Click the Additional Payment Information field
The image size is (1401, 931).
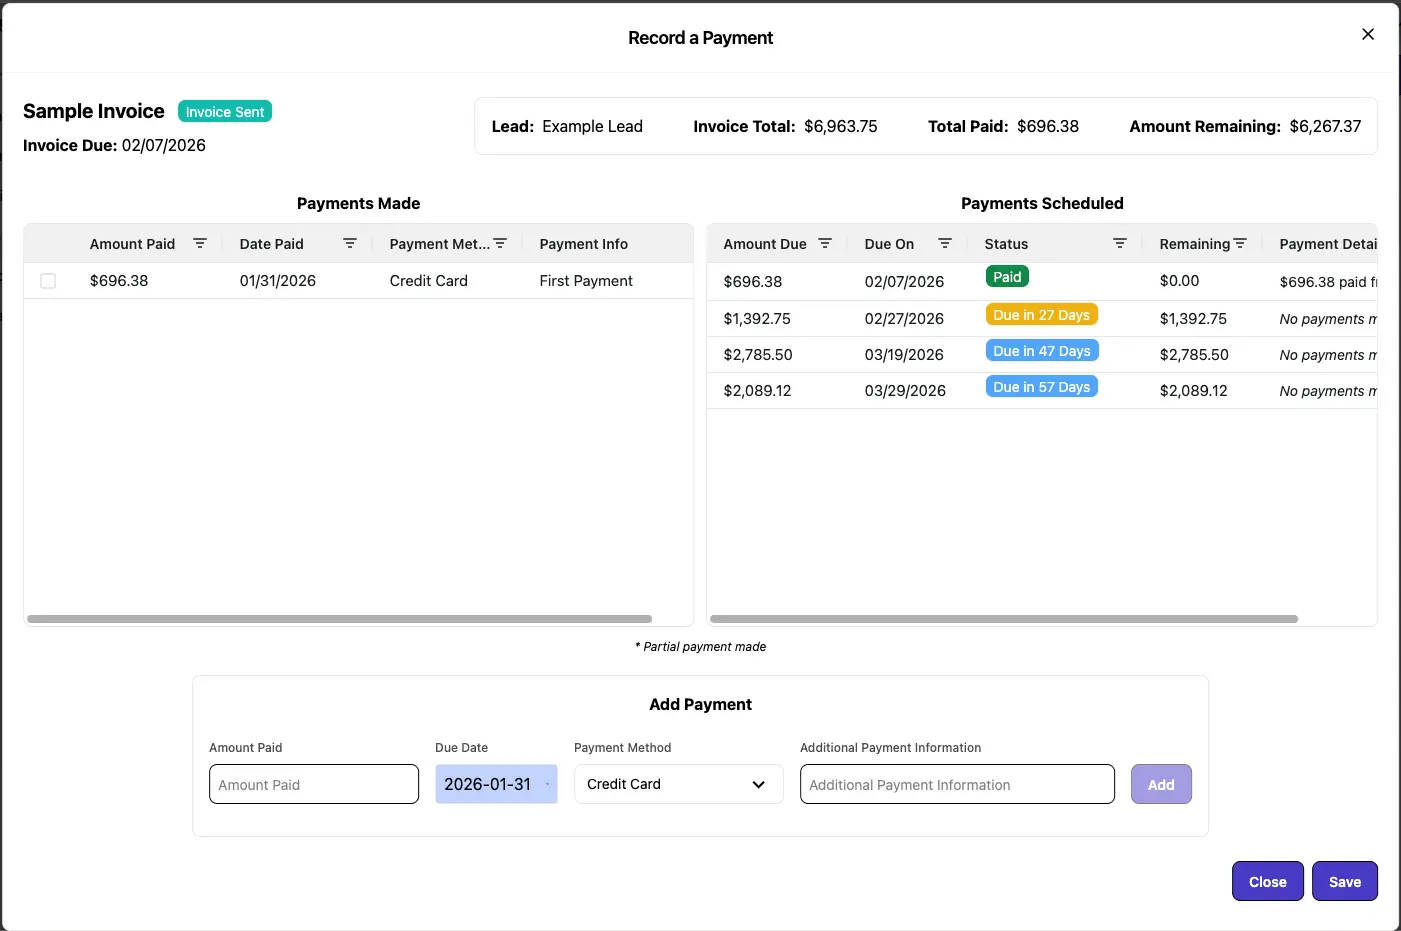(x=956, y=784)
